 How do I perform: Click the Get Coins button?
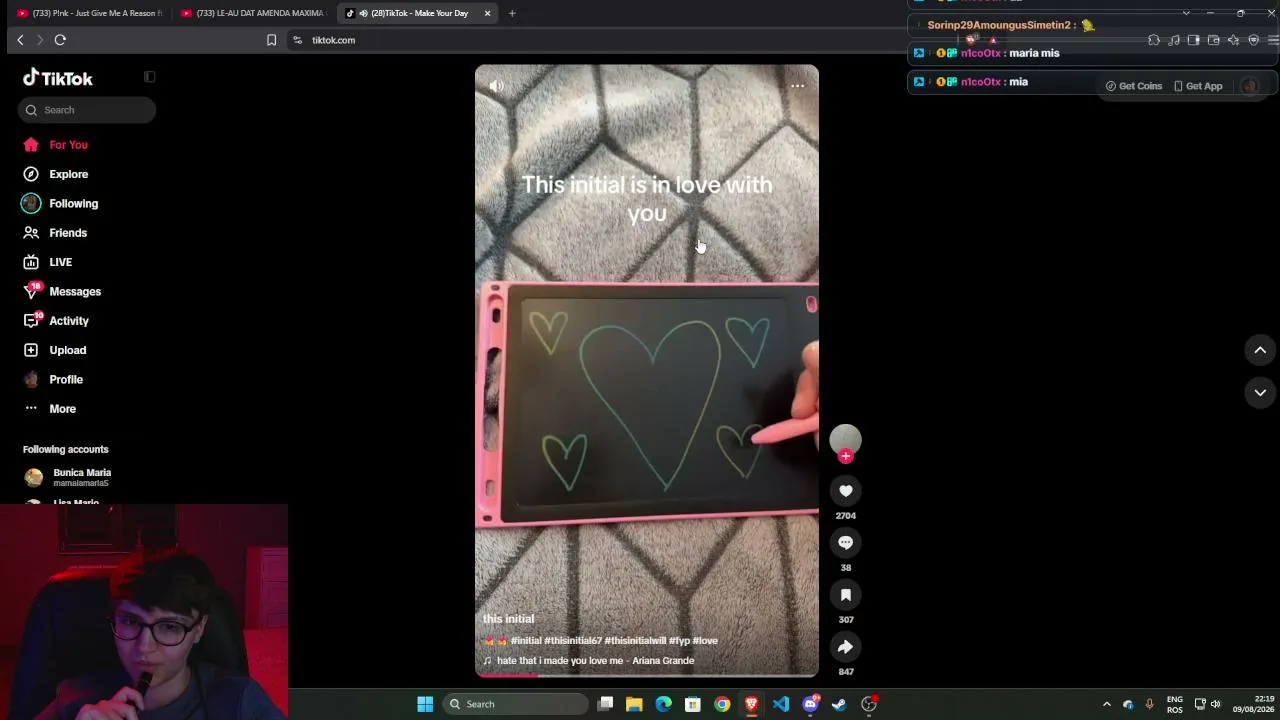tap(1134, 86)
